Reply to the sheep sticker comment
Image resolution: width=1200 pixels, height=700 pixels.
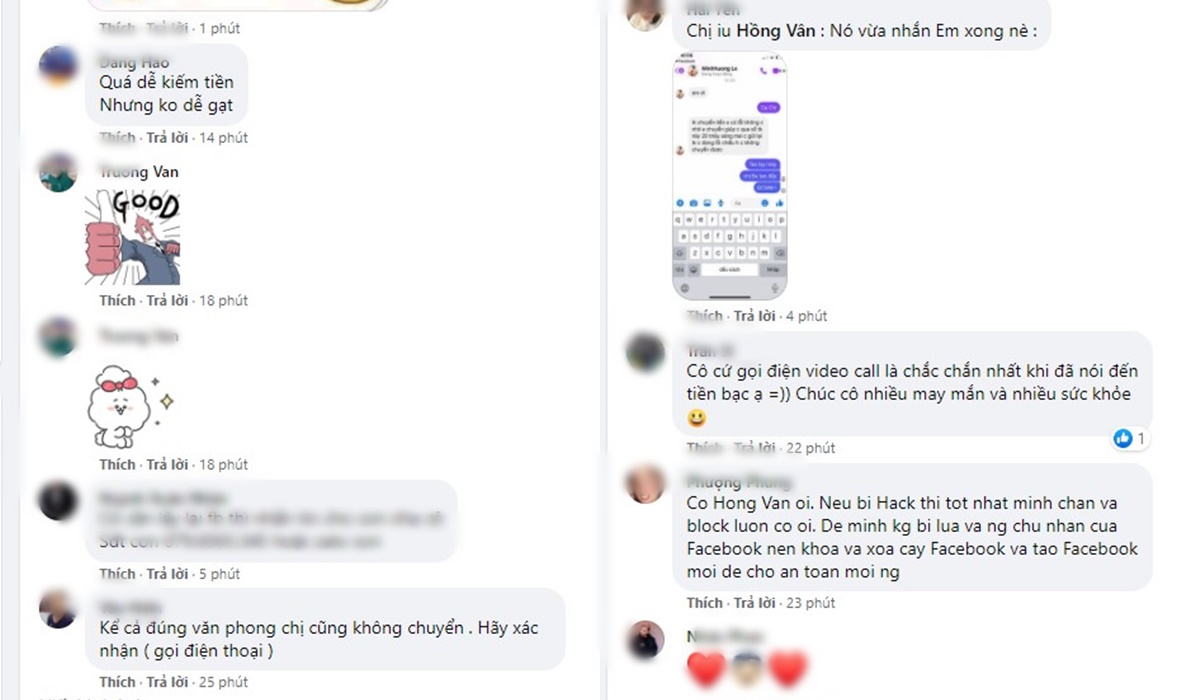[167, 464]
